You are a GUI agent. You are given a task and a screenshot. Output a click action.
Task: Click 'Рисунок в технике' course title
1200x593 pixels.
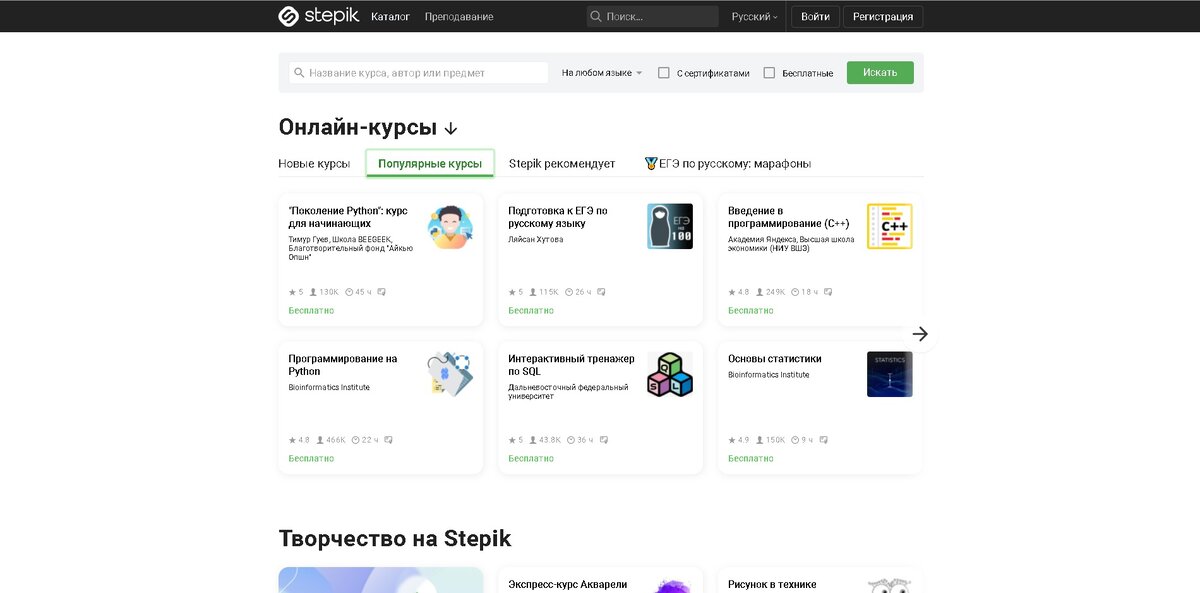coord(772,584)
